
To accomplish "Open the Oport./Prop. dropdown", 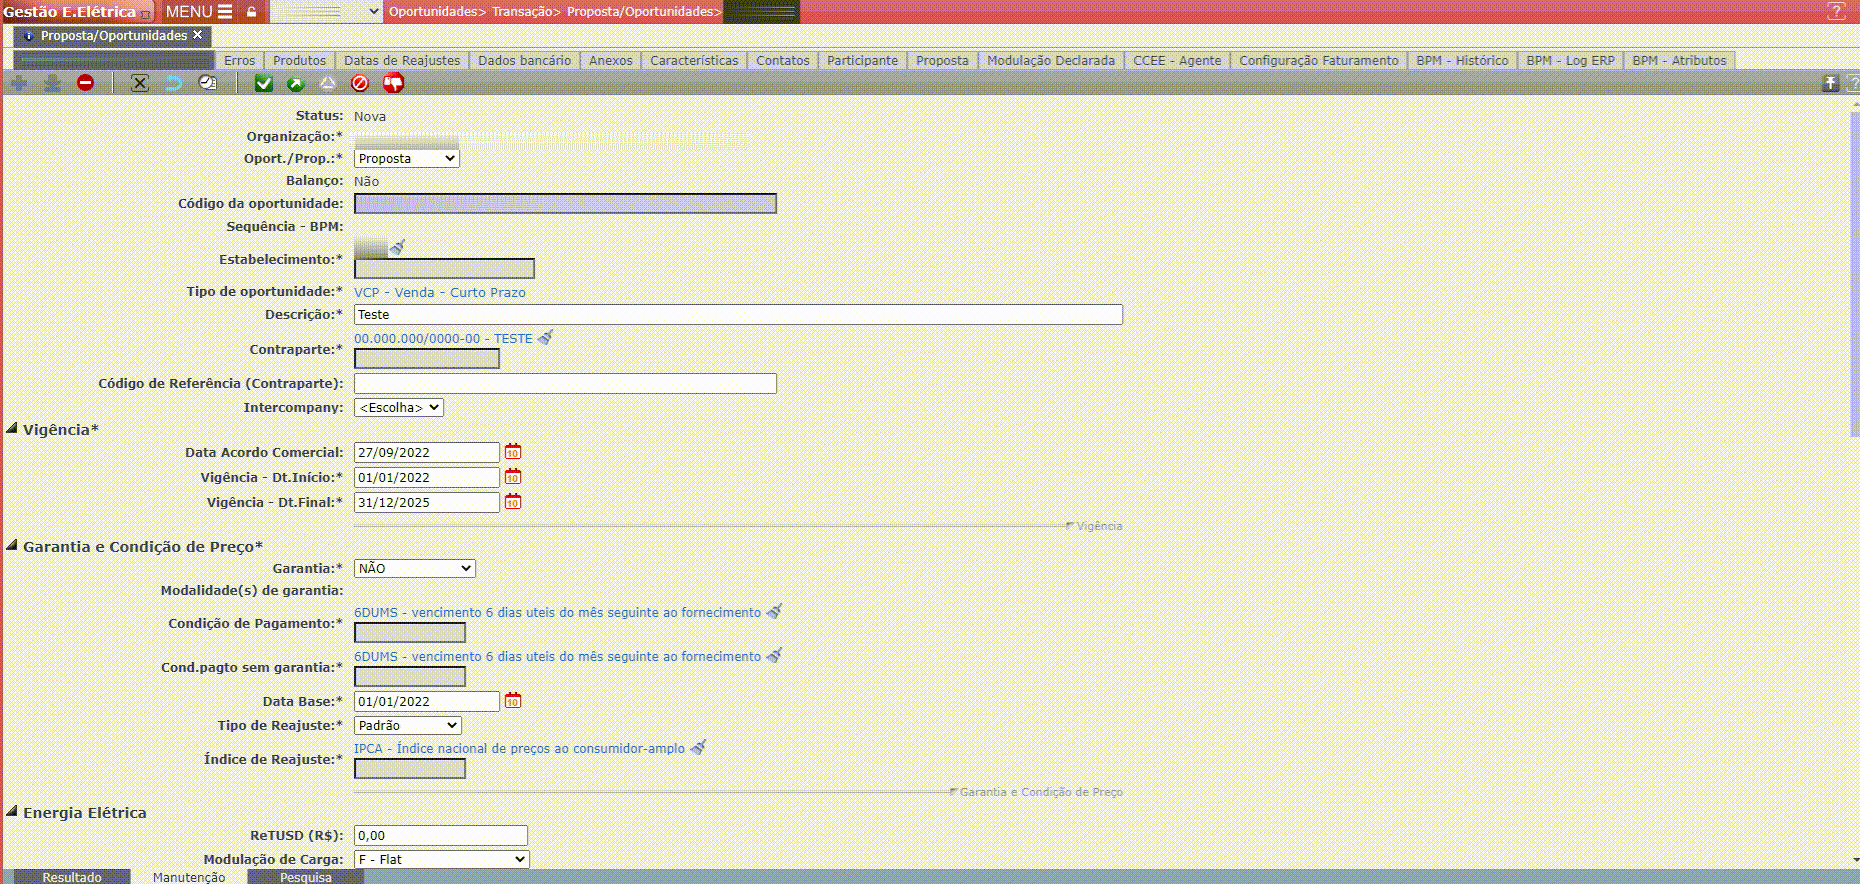I will (x=406, y=159).
